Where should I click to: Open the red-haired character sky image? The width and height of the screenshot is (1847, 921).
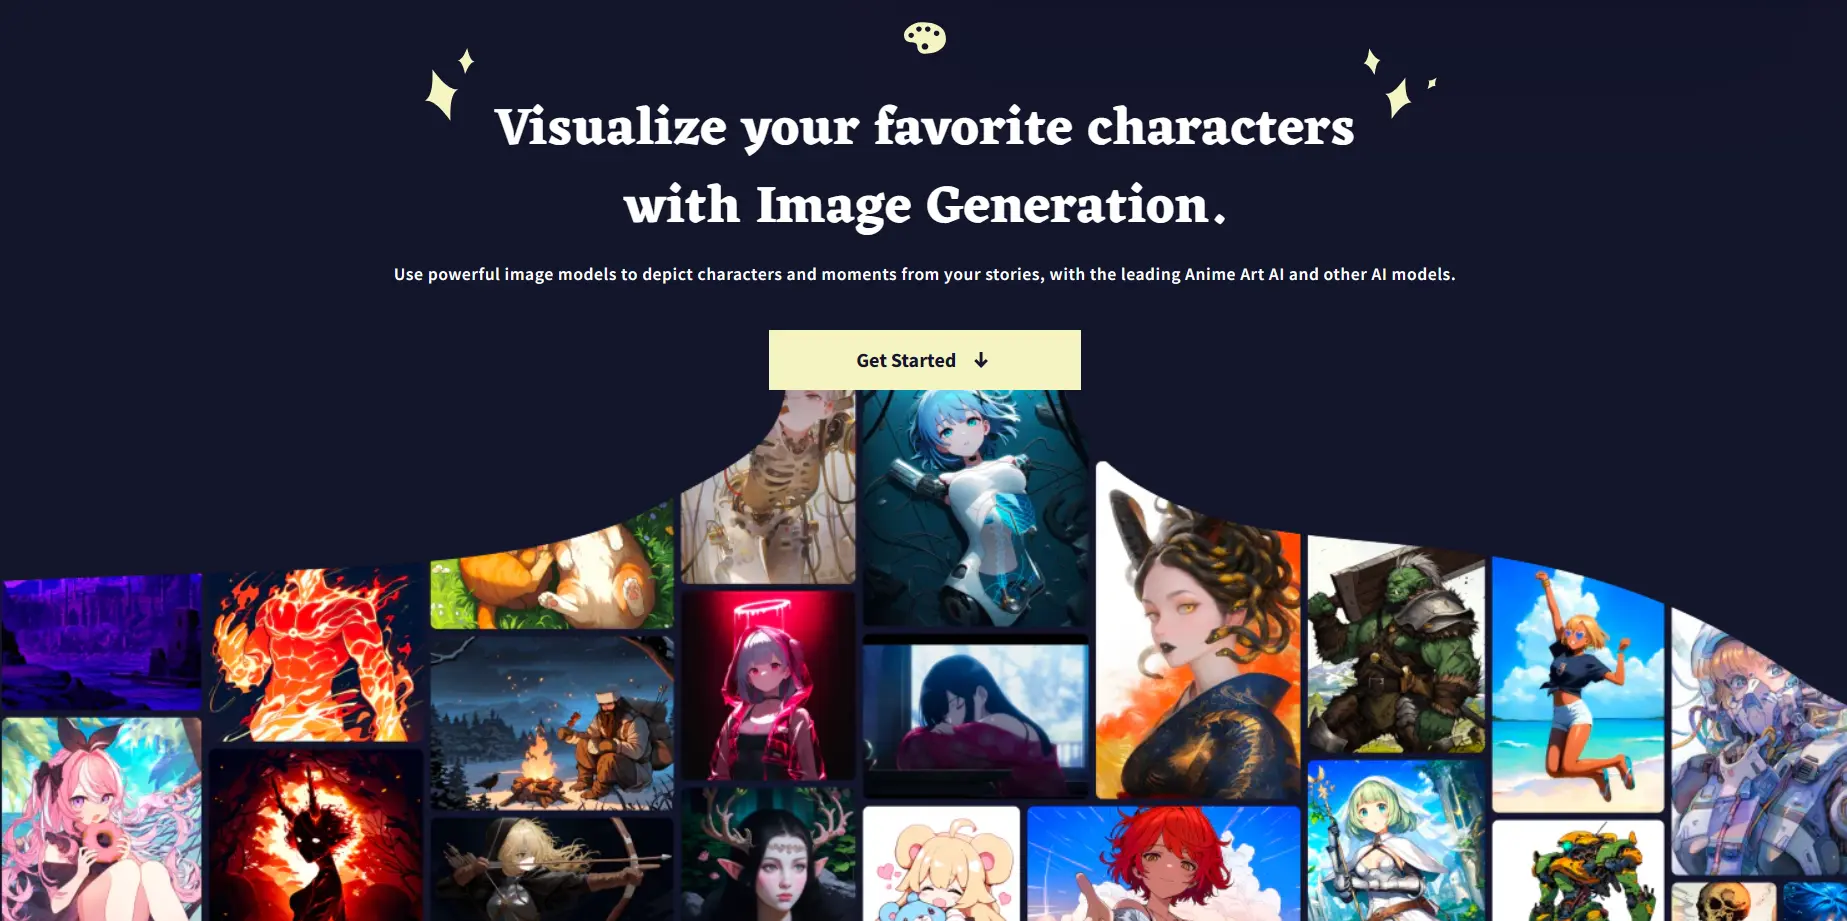pos(1163,864)
